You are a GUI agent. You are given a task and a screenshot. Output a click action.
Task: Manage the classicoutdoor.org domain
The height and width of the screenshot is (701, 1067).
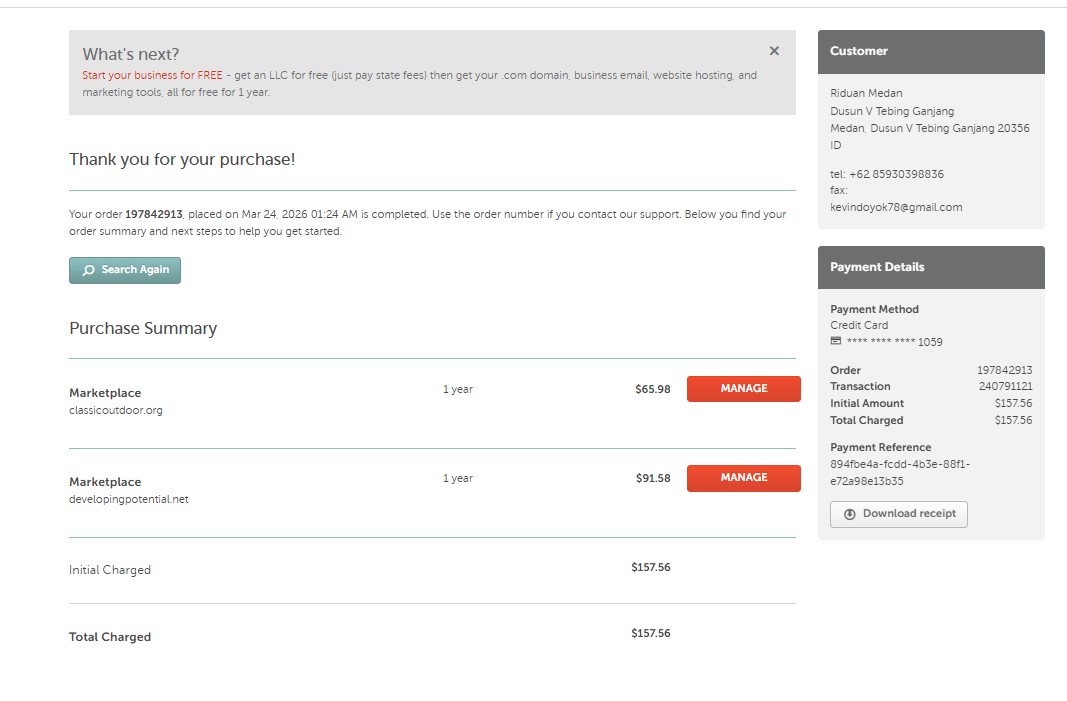[743, 389]
